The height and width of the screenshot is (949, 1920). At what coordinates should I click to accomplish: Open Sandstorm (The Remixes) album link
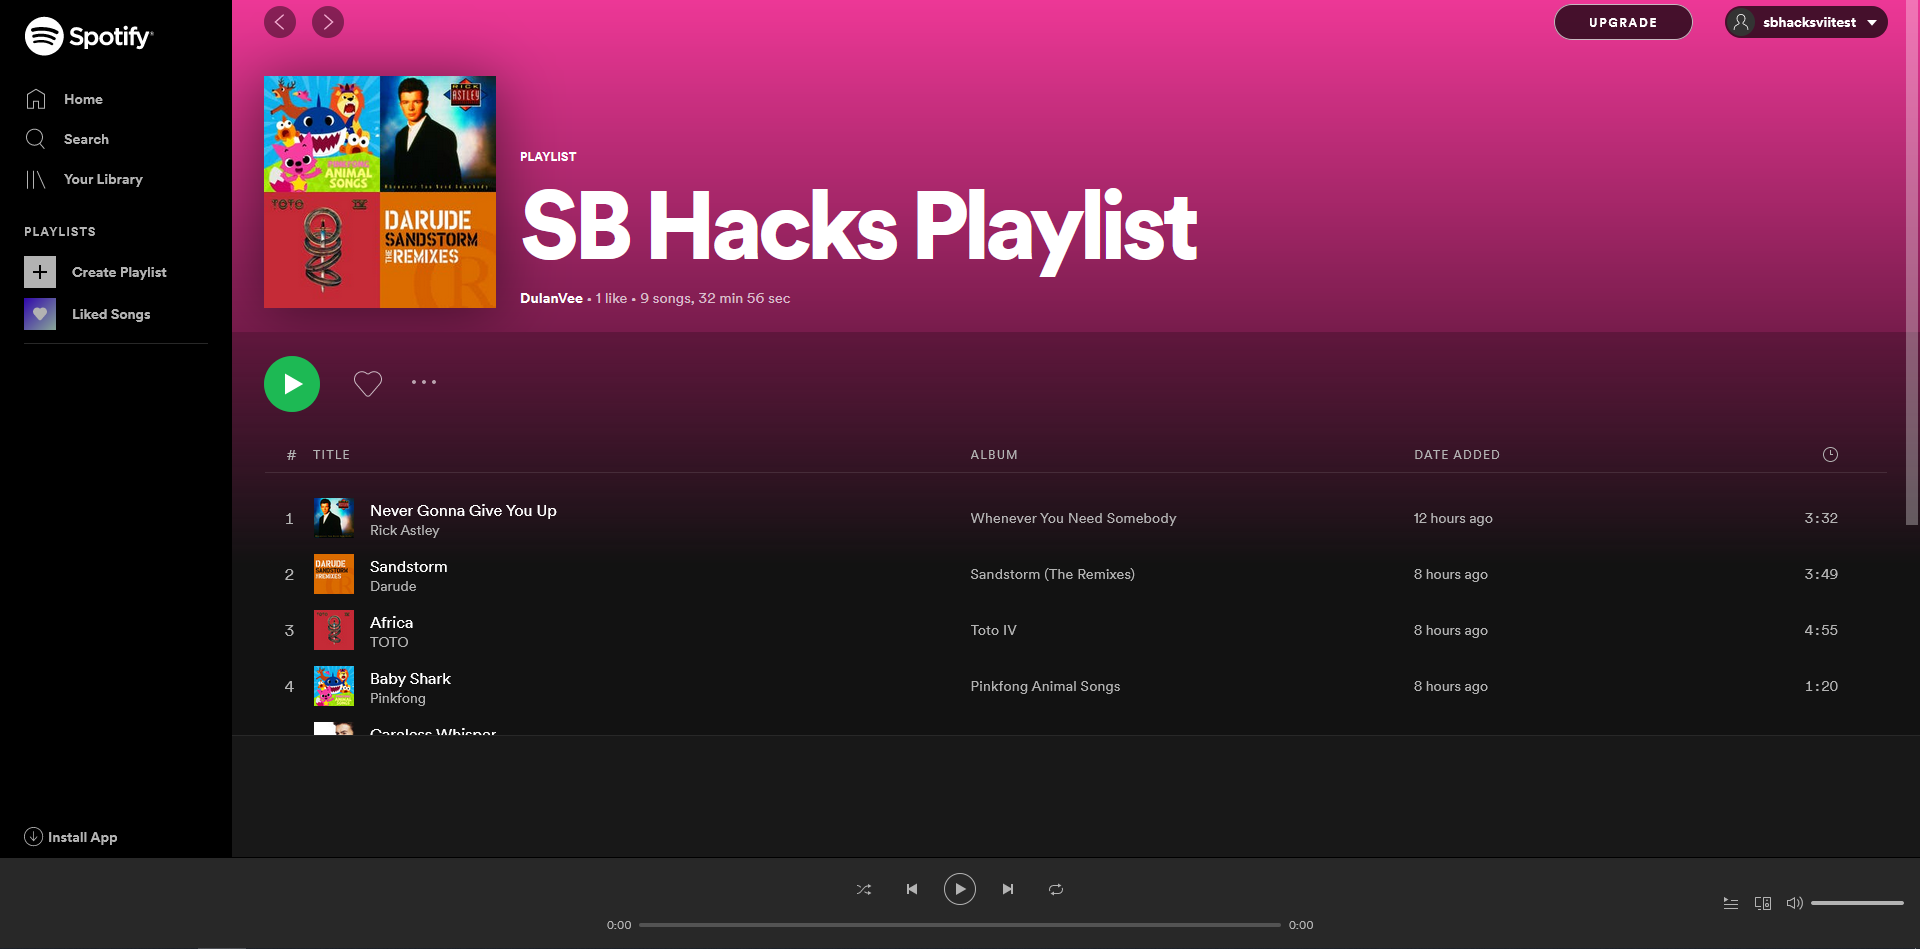[x=1052, y=574]
